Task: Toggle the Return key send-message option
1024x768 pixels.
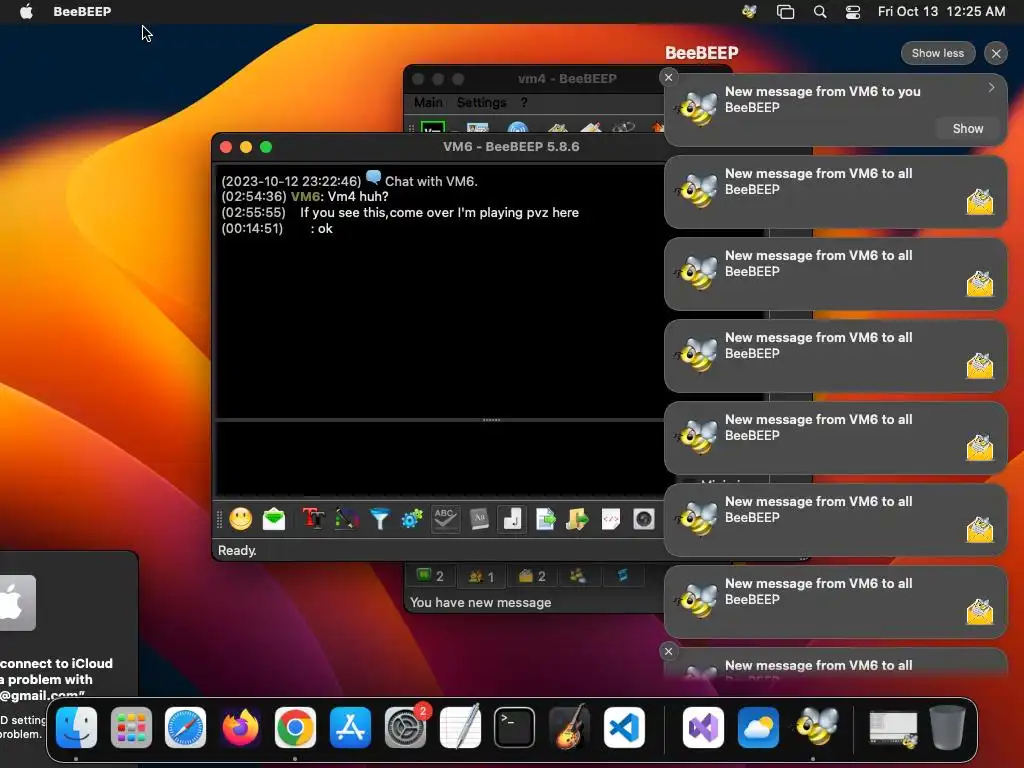Action: [x=512, y=519]
